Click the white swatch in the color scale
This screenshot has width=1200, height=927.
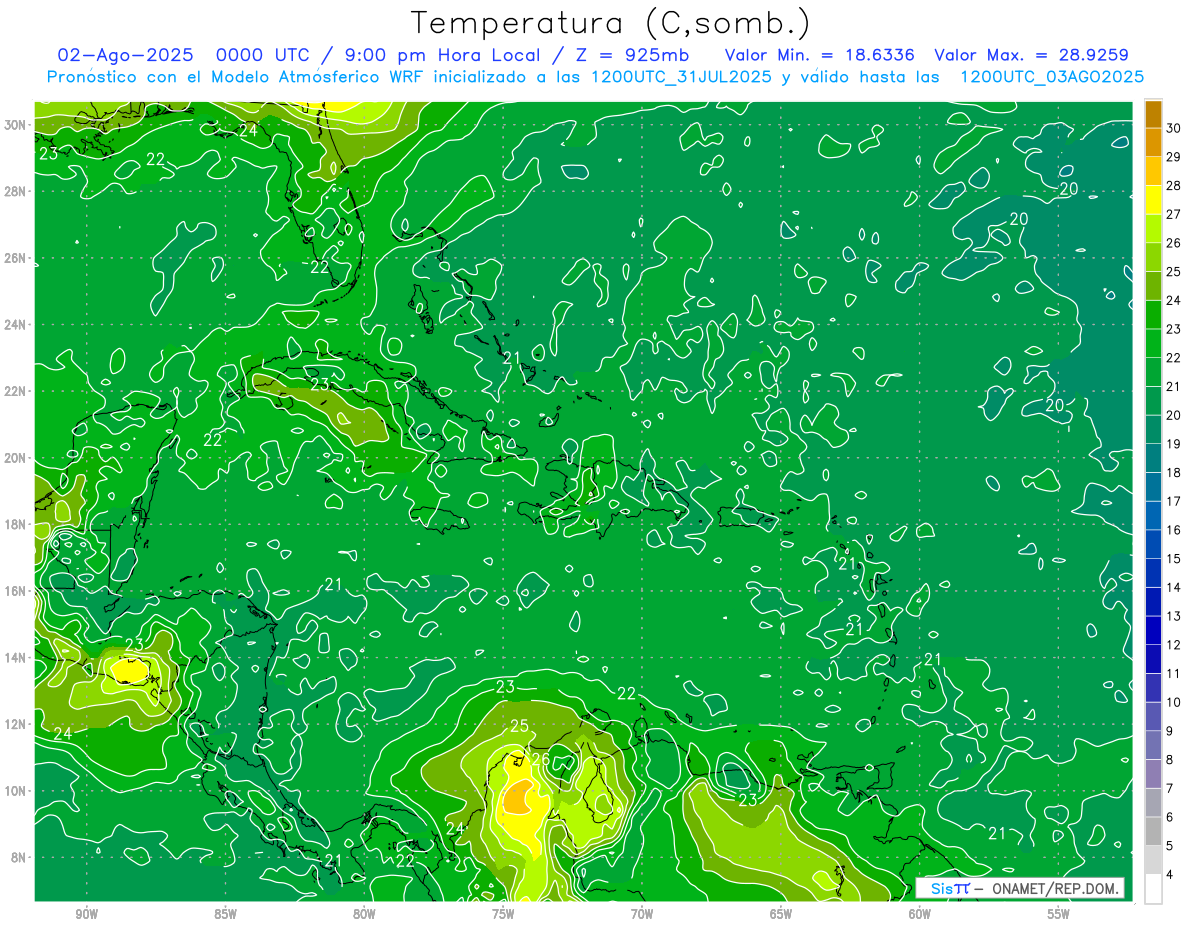click(1153, 889)
